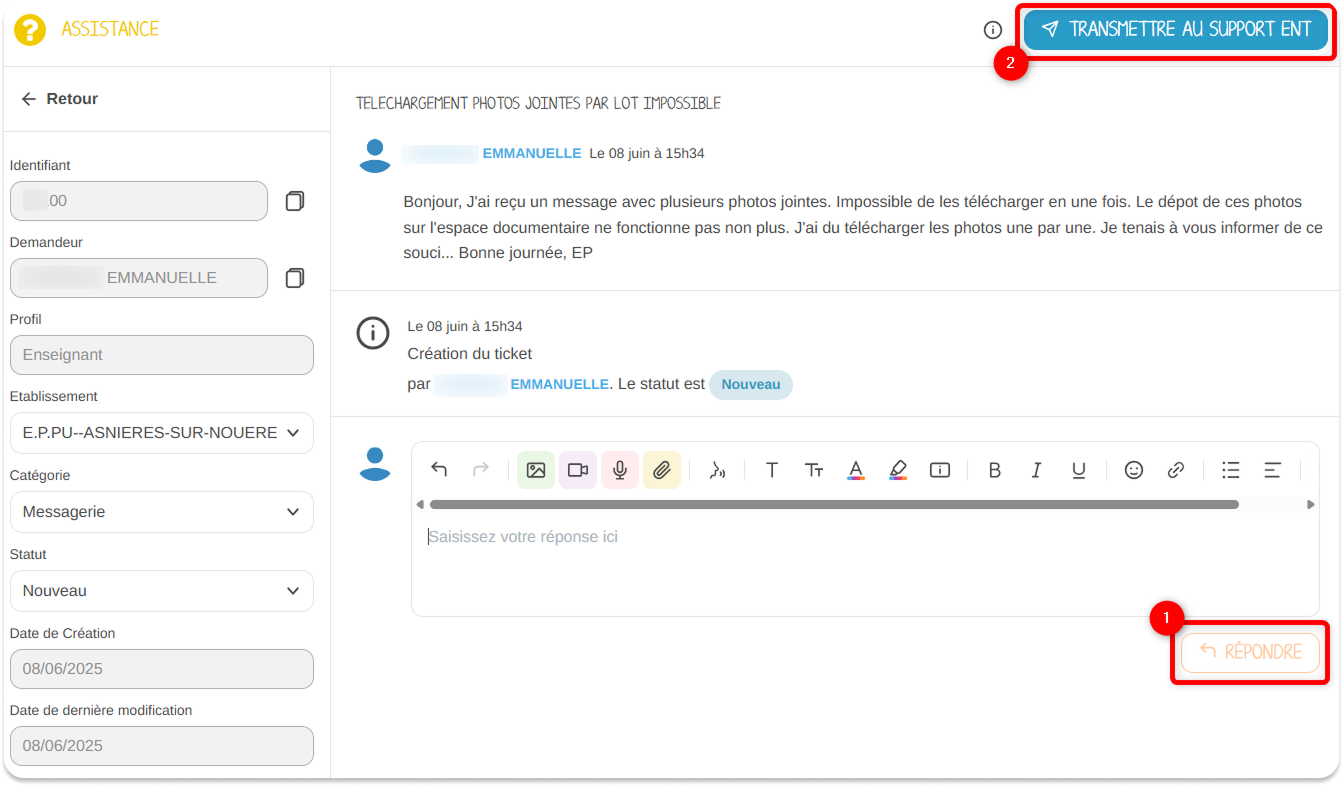Toggle bulleted list in editor toolbar

click(x=1231, y=470)
